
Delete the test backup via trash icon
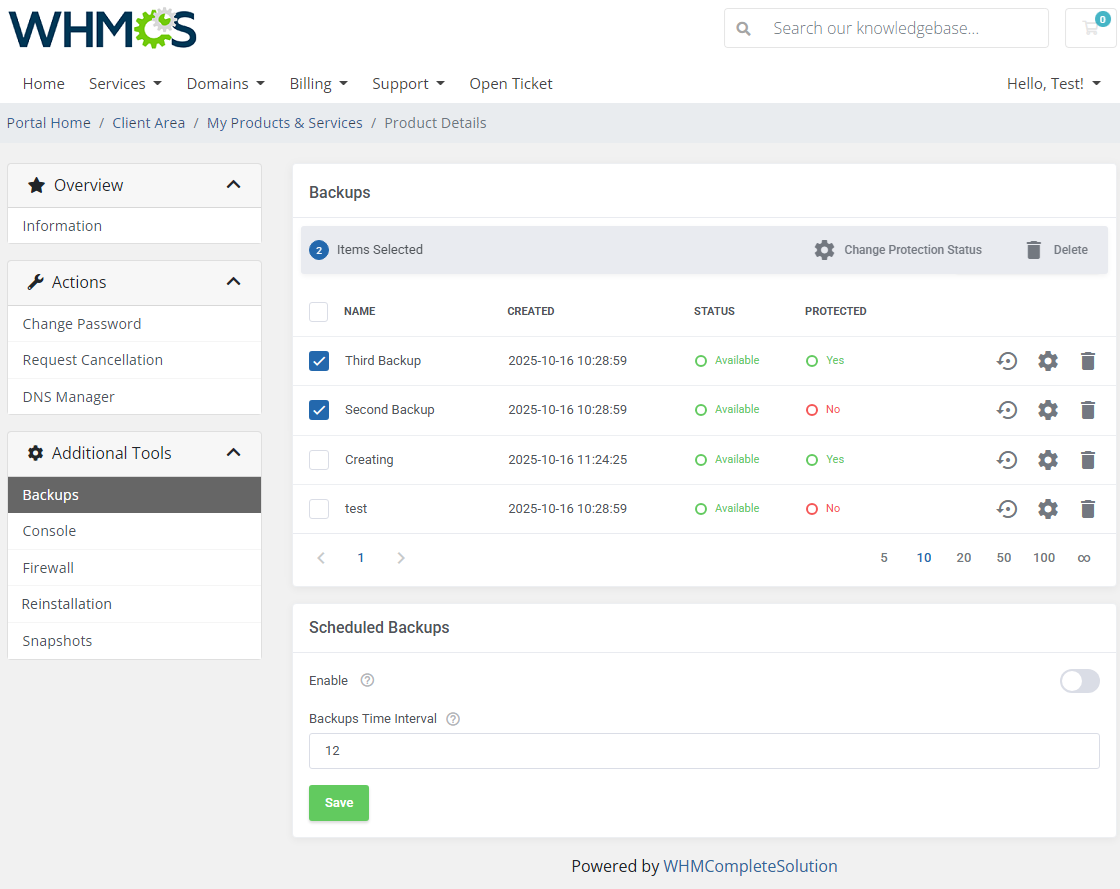click(1088, 509)
